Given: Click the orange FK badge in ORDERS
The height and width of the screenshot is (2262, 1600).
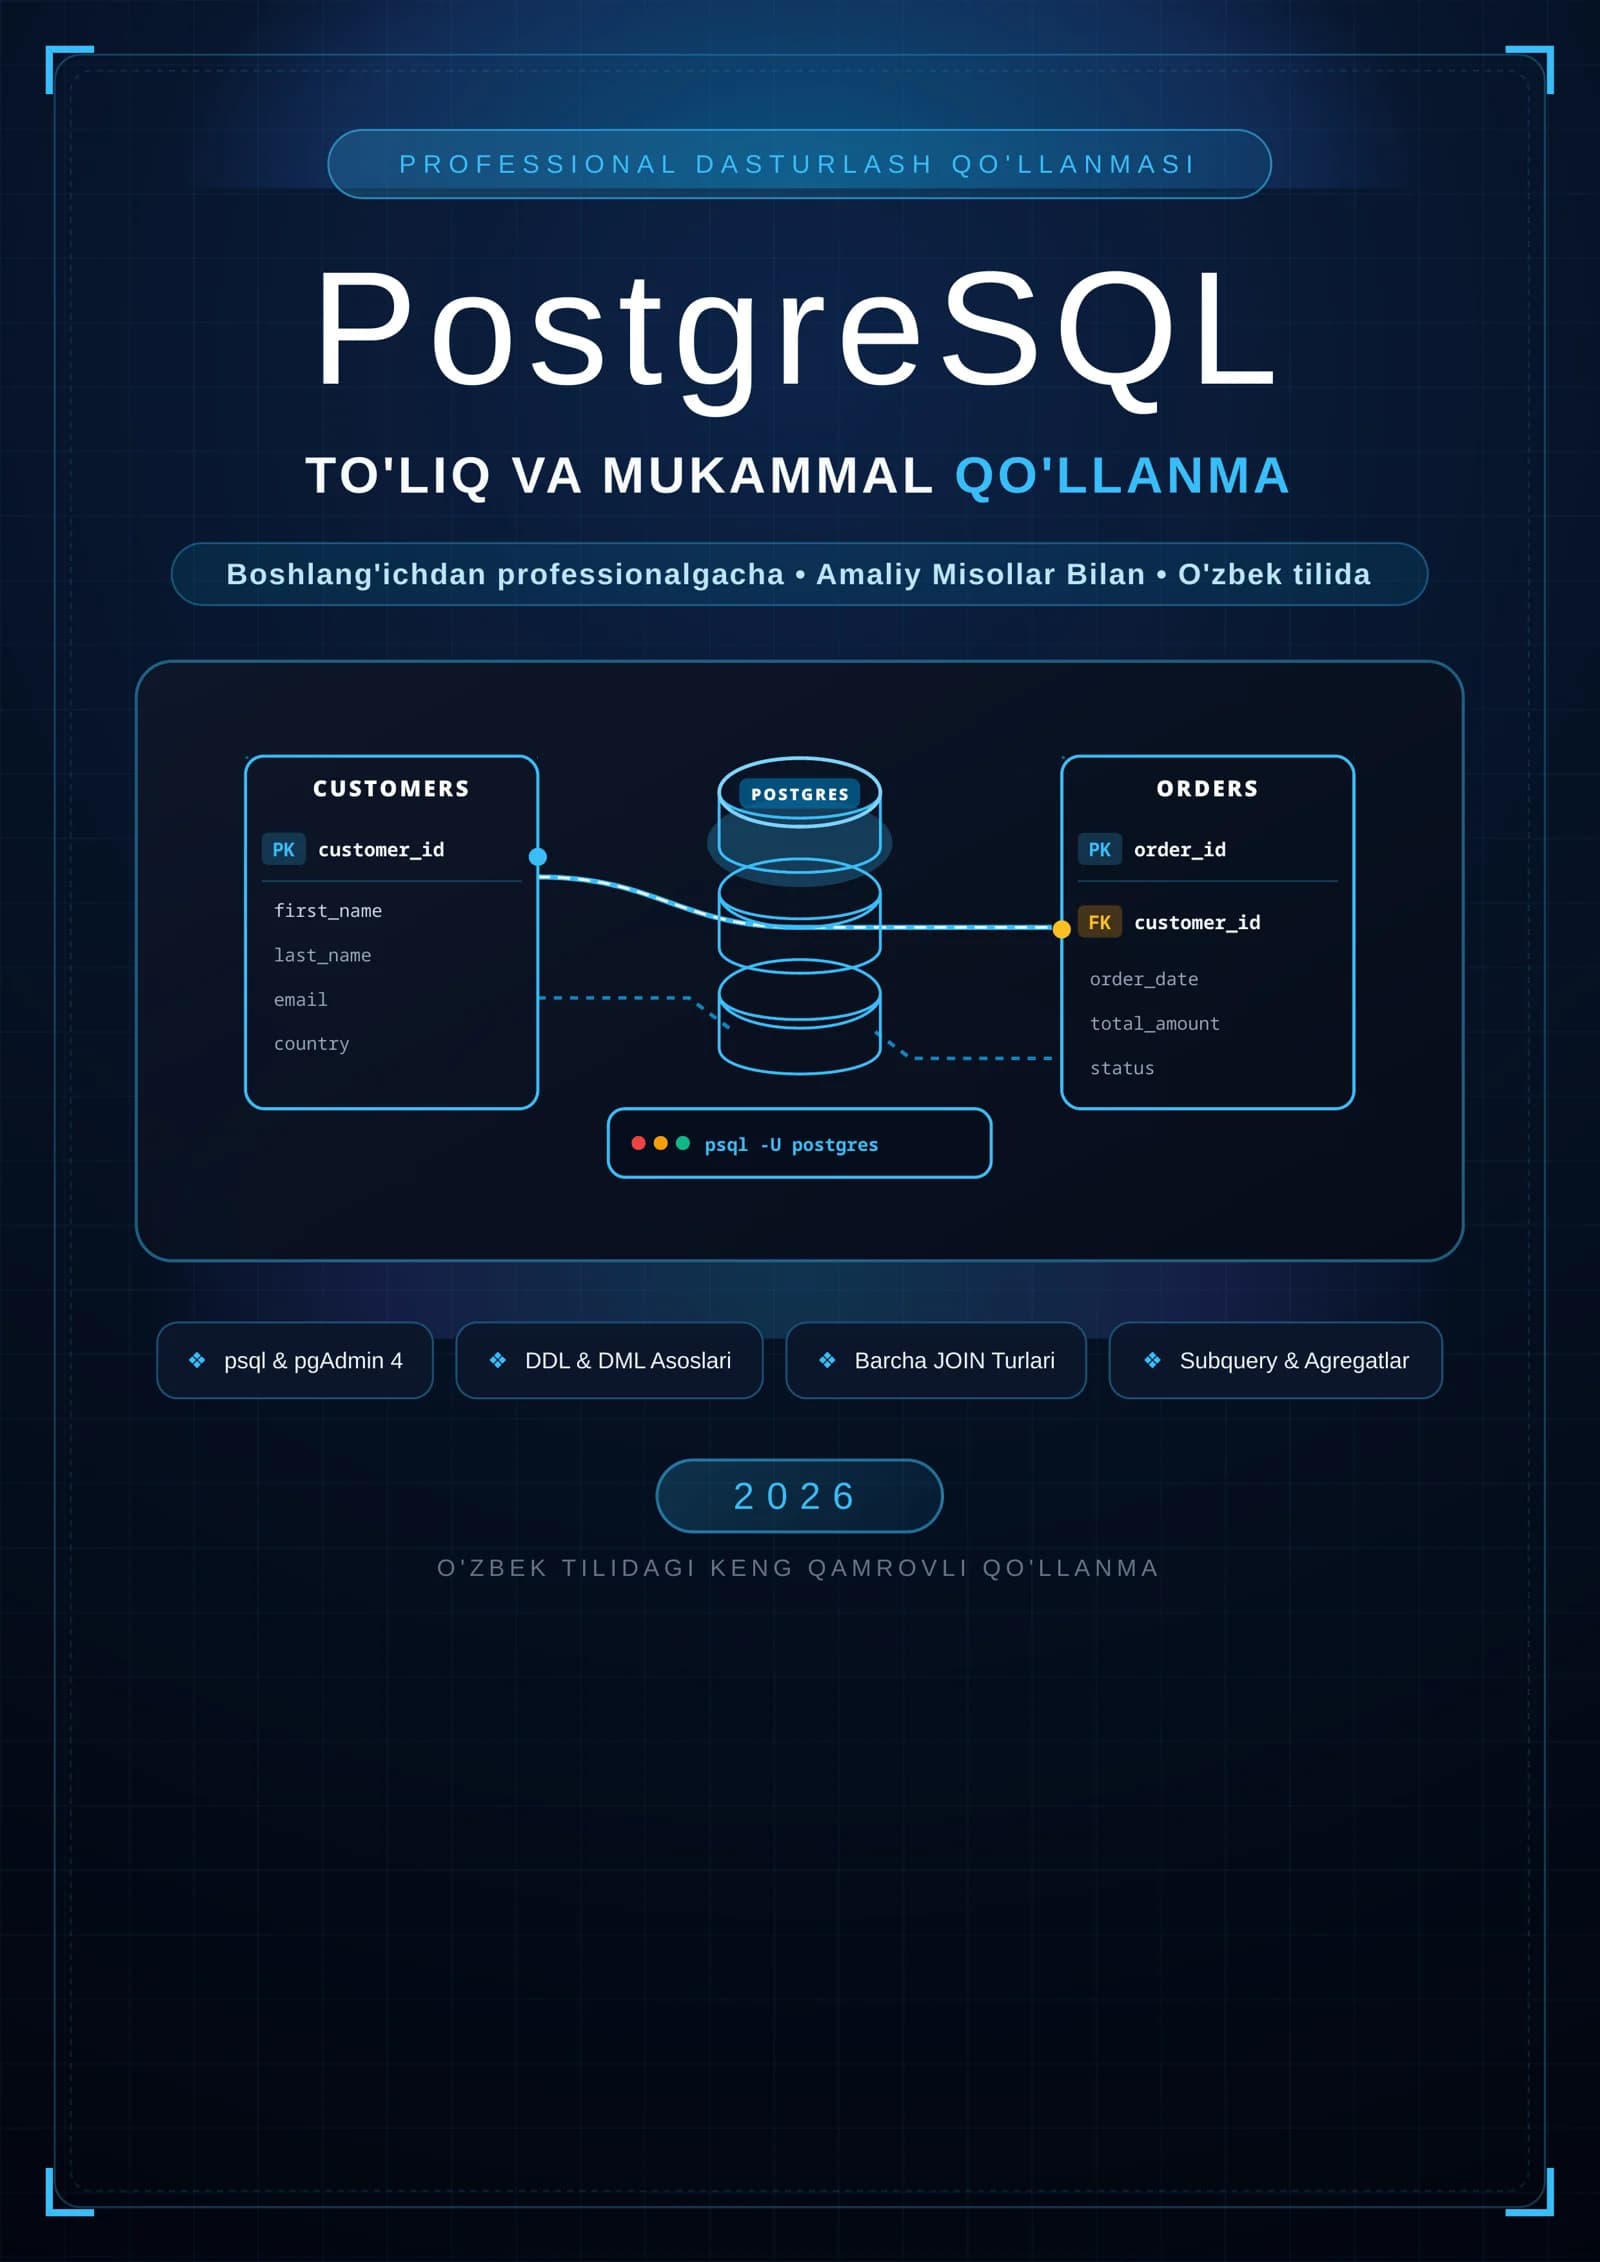Looking at the screenshot, I should tap(1099, 922).
